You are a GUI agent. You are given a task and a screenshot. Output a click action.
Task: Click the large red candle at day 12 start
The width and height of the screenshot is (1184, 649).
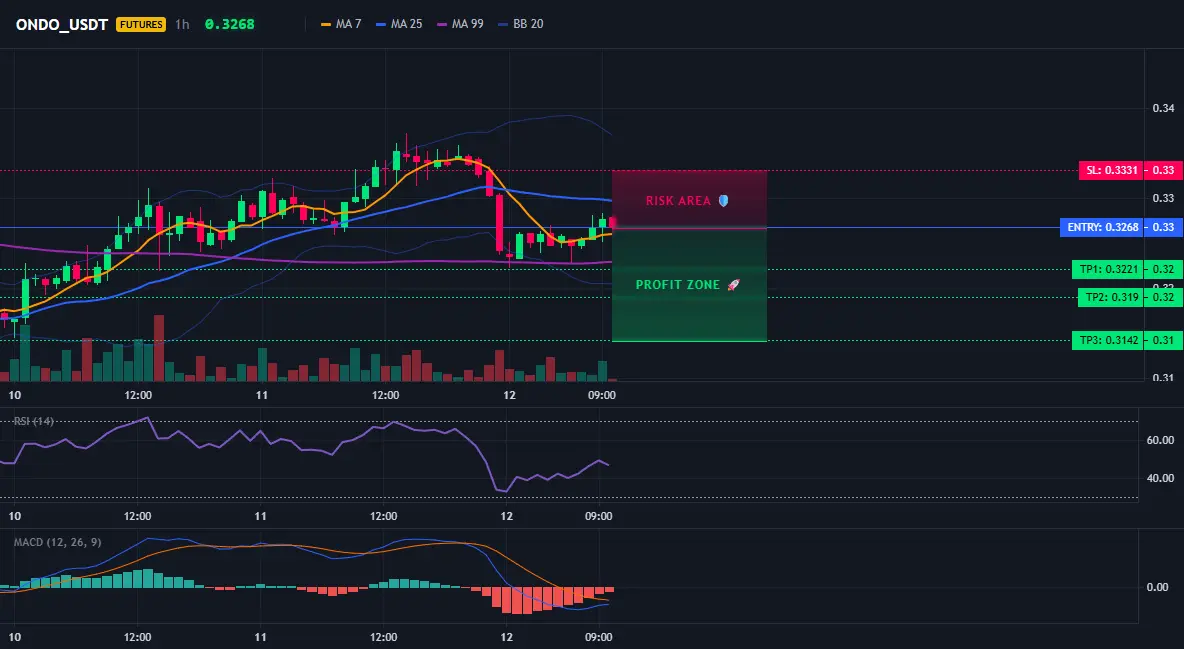pos(499,223)
